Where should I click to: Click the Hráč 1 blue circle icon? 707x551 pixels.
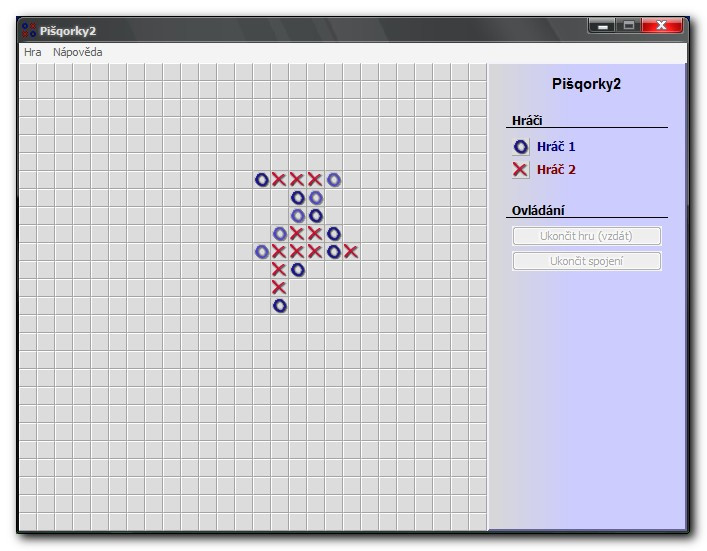click(x=521, y=147)
